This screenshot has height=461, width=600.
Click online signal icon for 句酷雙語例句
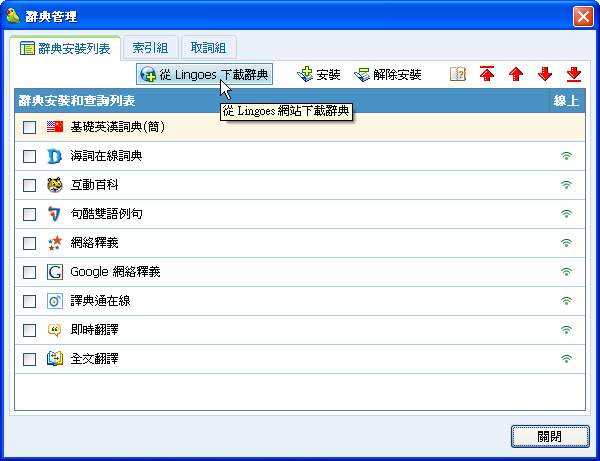[x=566, y=214]
